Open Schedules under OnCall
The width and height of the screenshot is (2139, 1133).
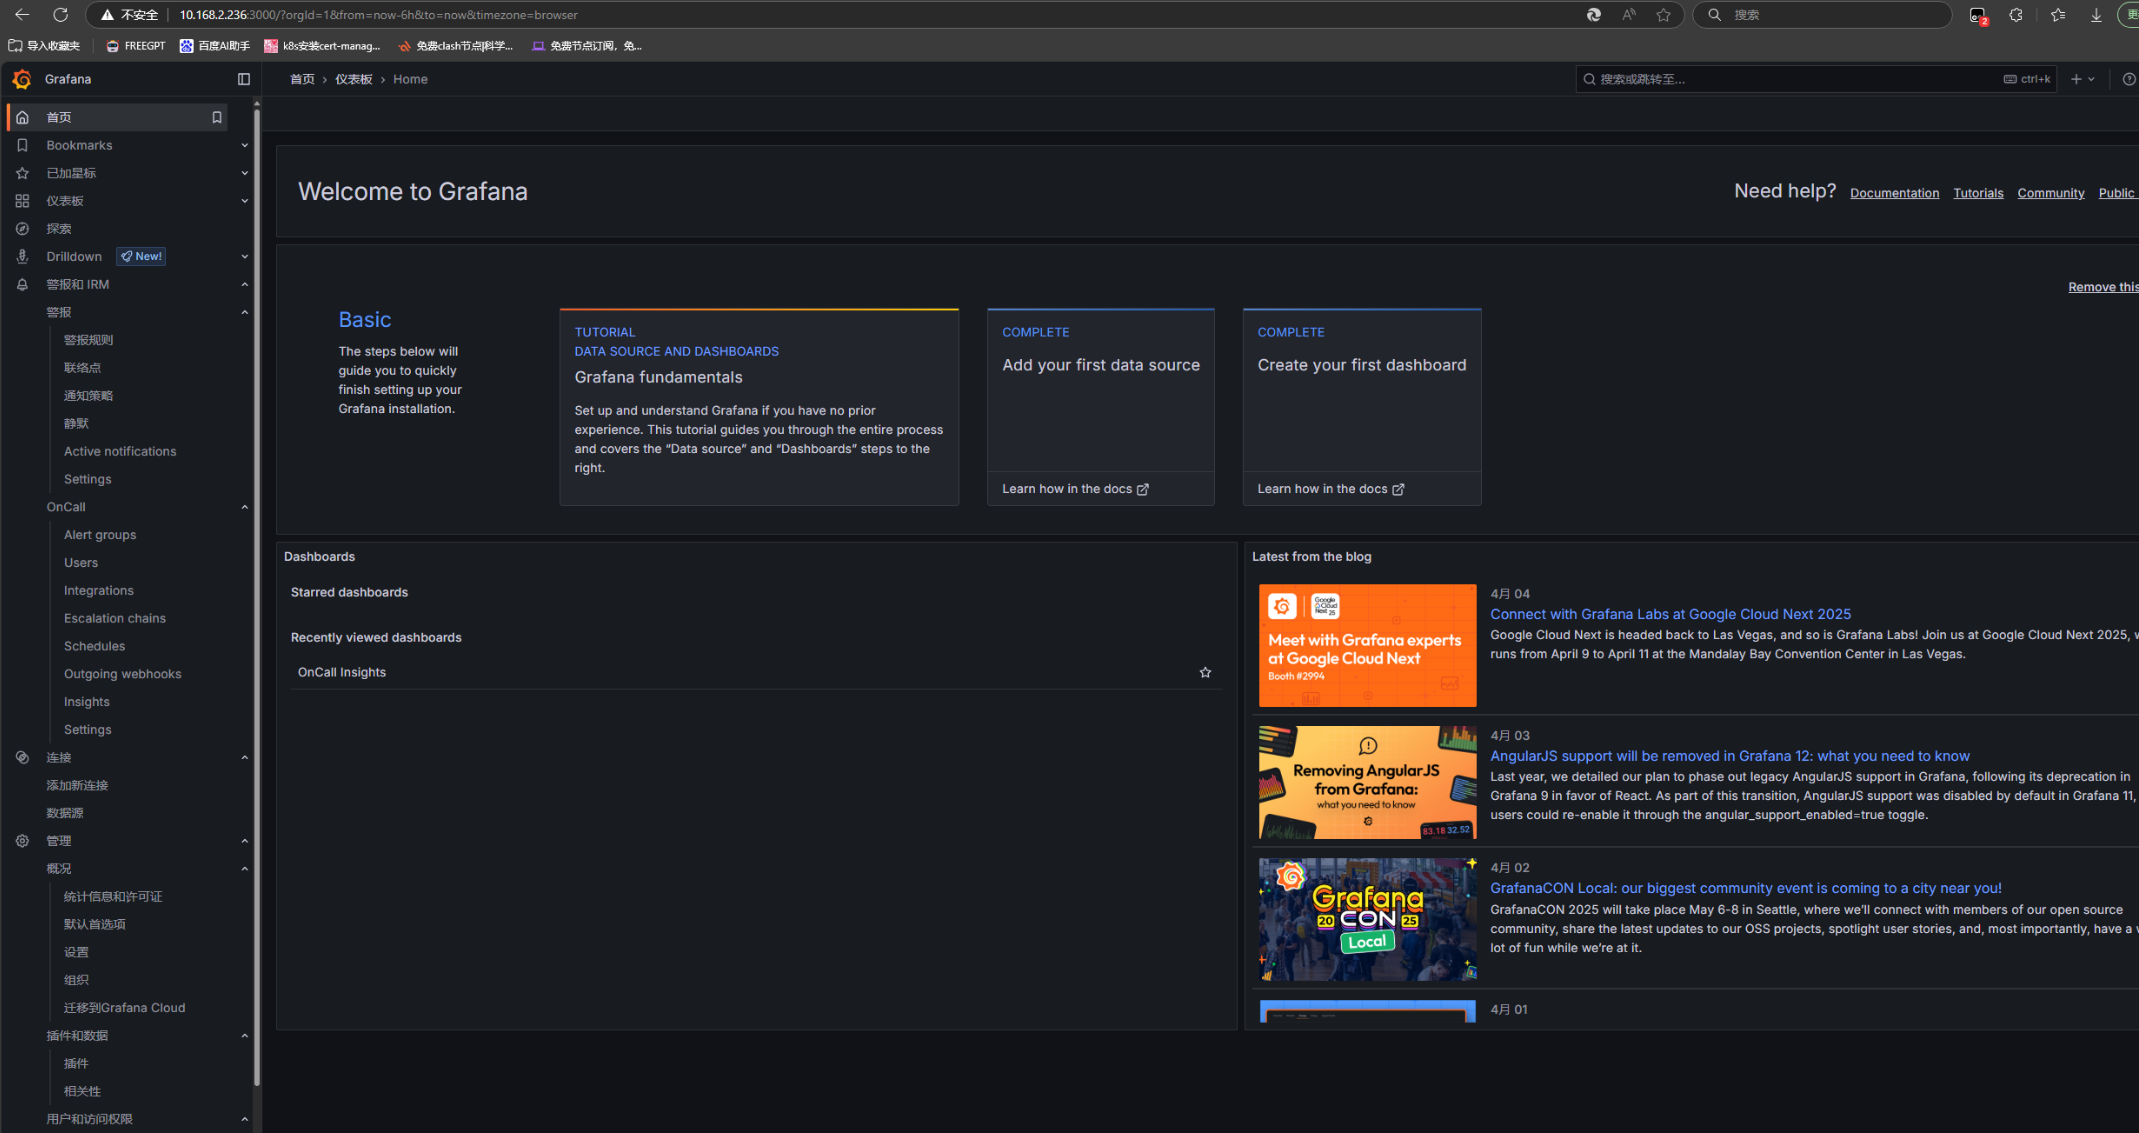(95, 646)
